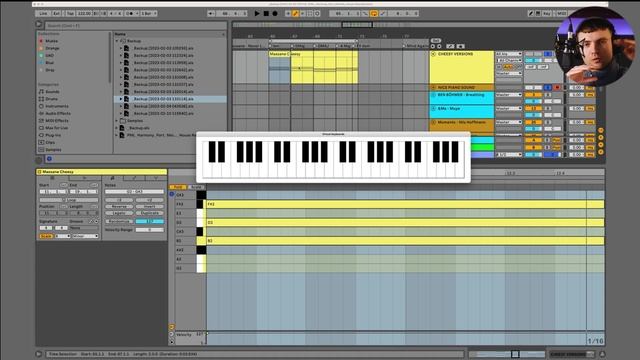Toggle the Loop switch in transport

(x=374, y=13)
